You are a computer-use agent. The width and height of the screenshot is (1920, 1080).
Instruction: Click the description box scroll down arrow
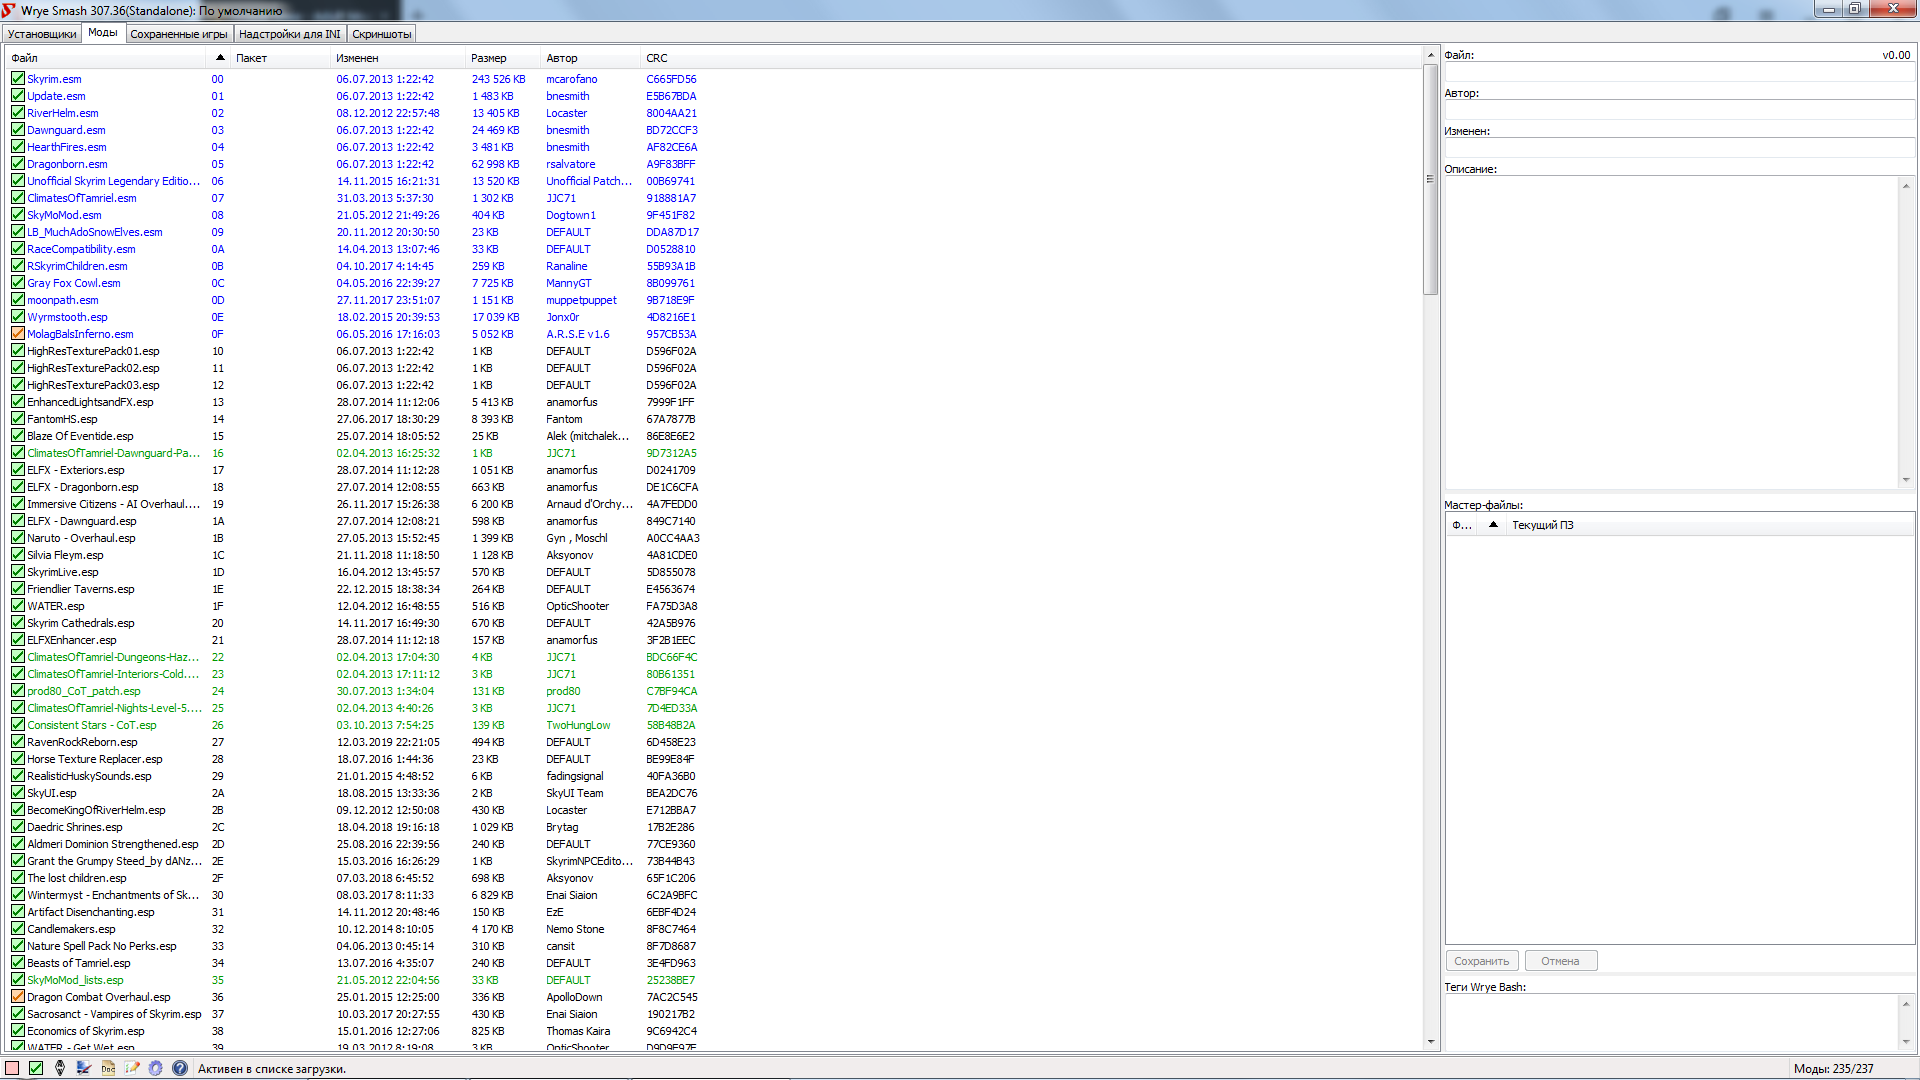[x=1906, y=480]
